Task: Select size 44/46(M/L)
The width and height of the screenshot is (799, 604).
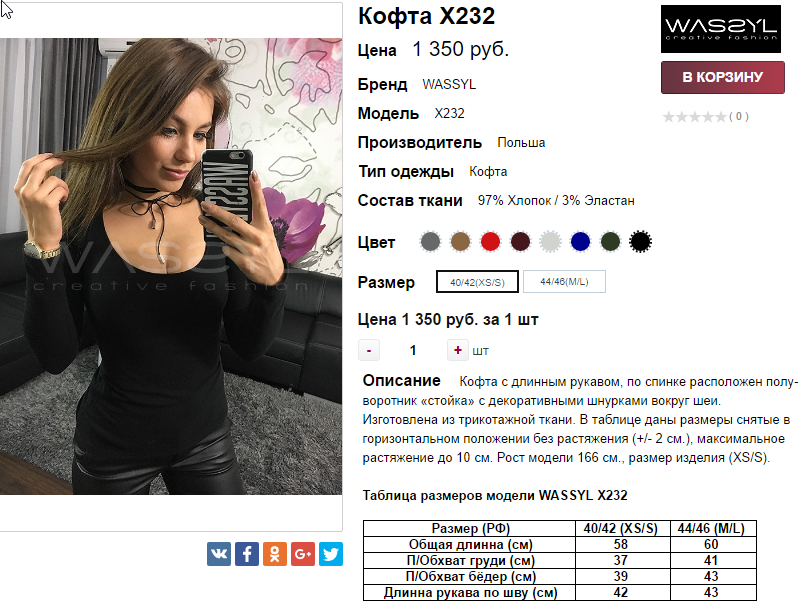Action: 564,281
